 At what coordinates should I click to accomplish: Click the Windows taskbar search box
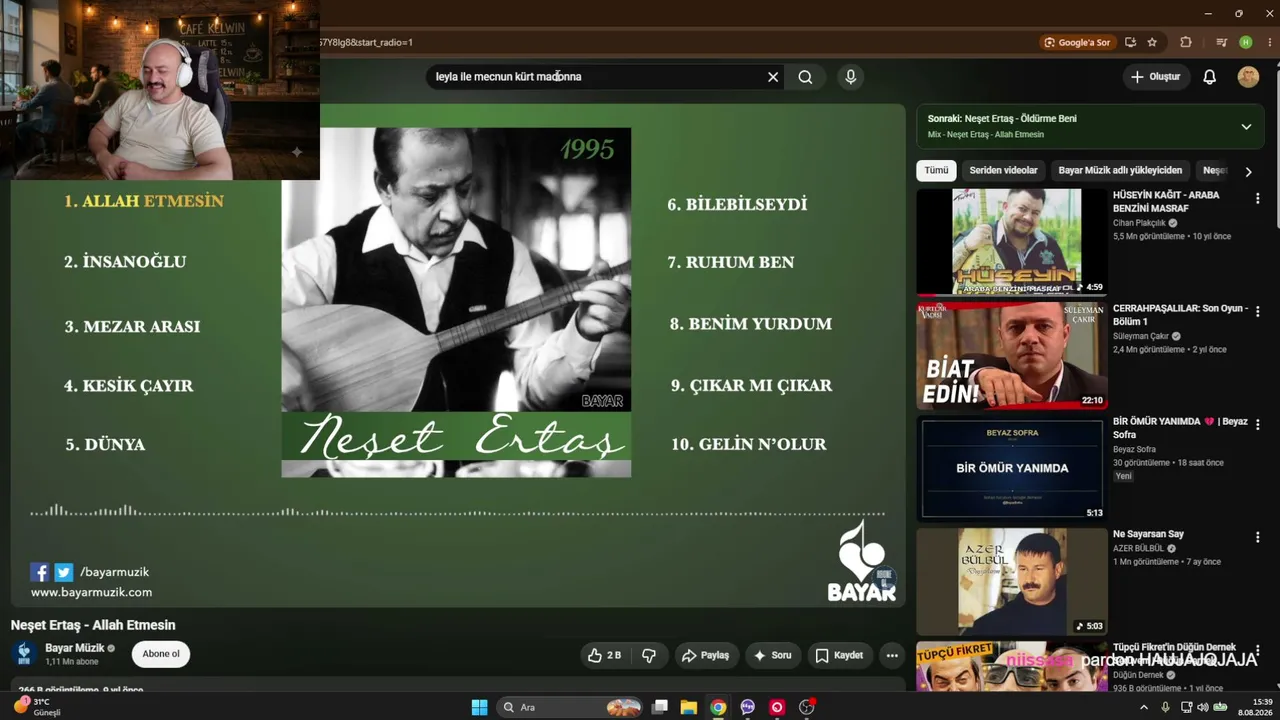click(570, 707)
